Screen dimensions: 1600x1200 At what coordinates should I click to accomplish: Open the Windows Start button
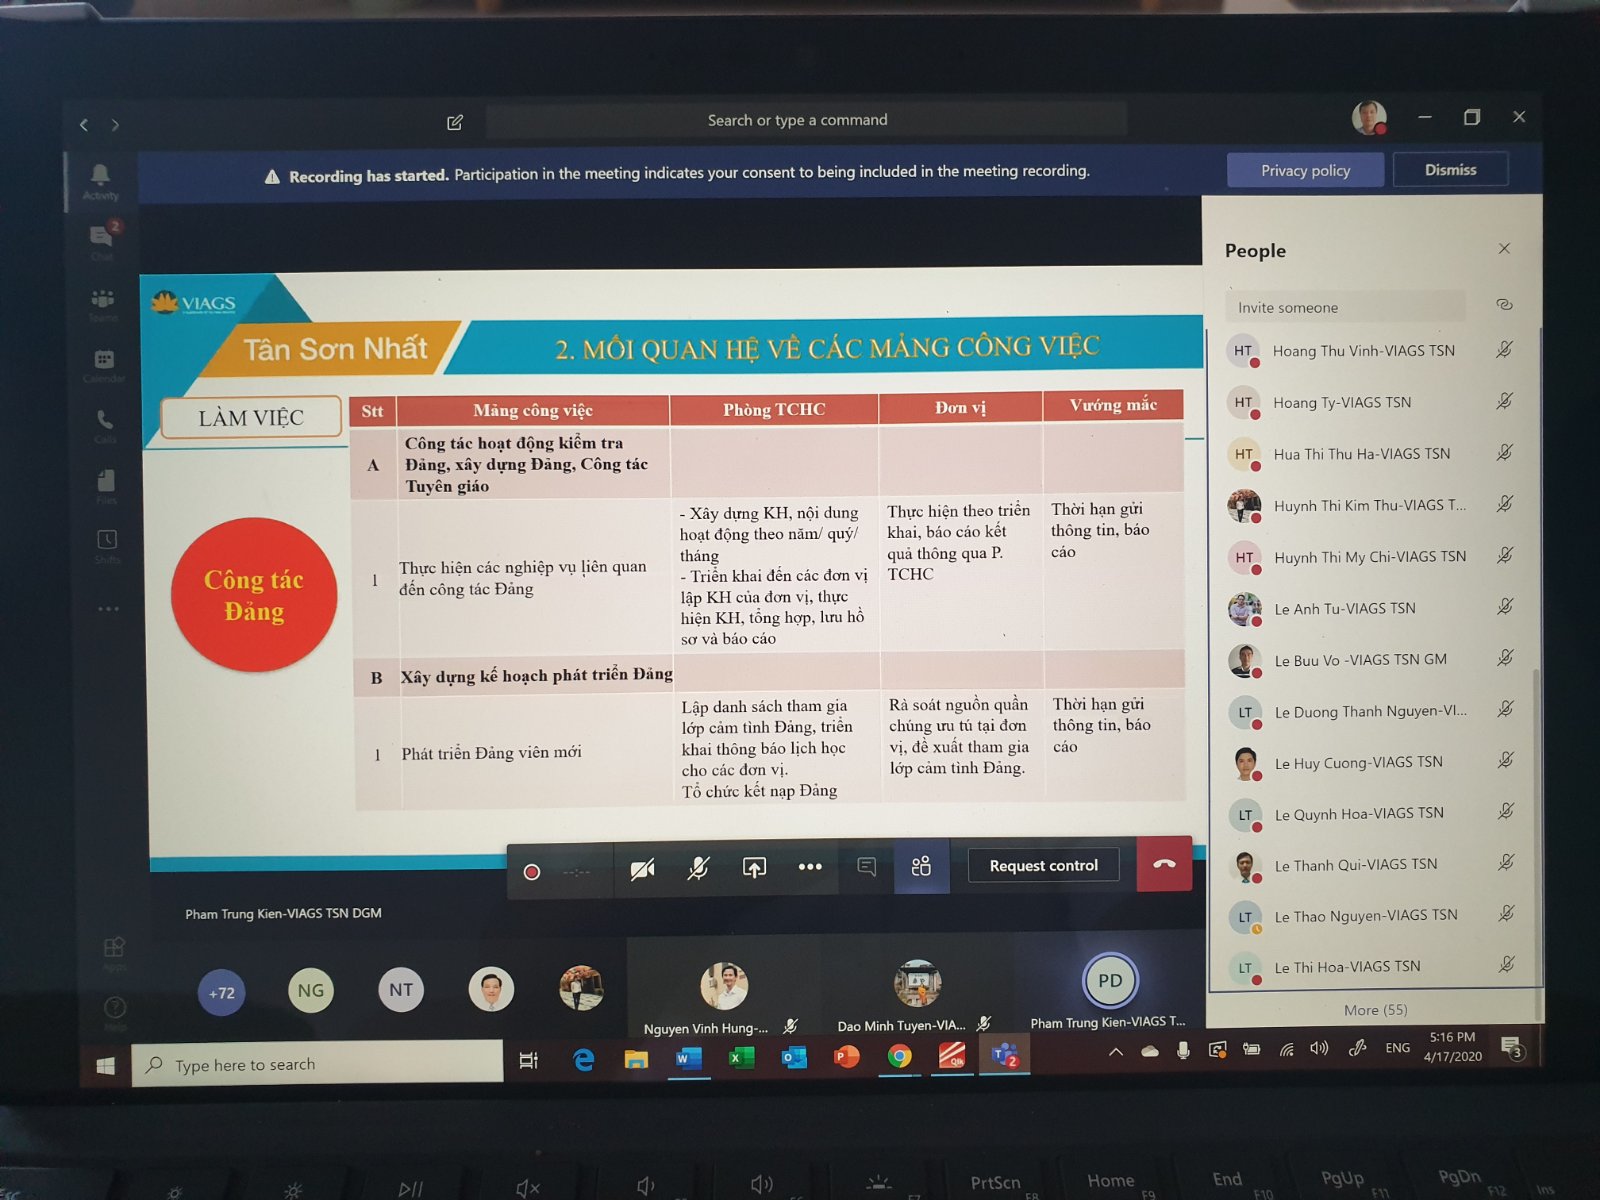tap(105, 1066)
